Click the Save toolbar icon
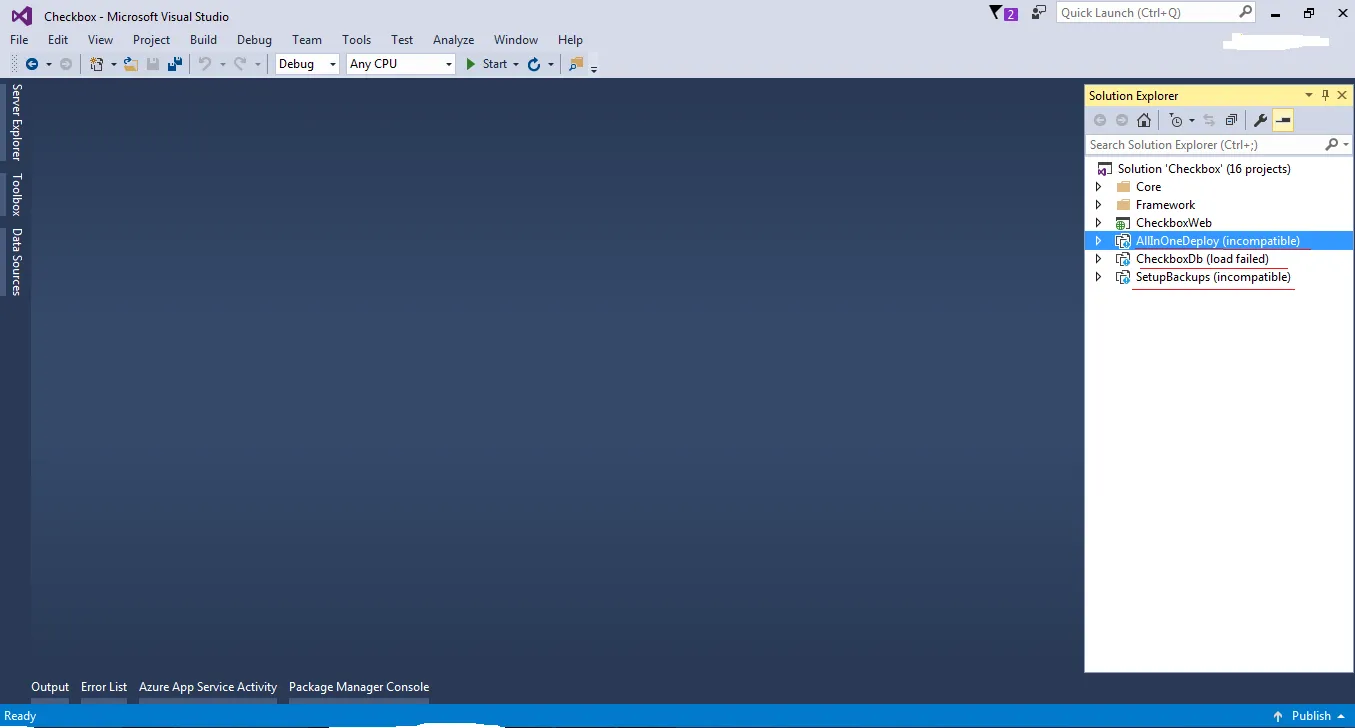The width and height of the screenshot is (1355, 728). 153,64
